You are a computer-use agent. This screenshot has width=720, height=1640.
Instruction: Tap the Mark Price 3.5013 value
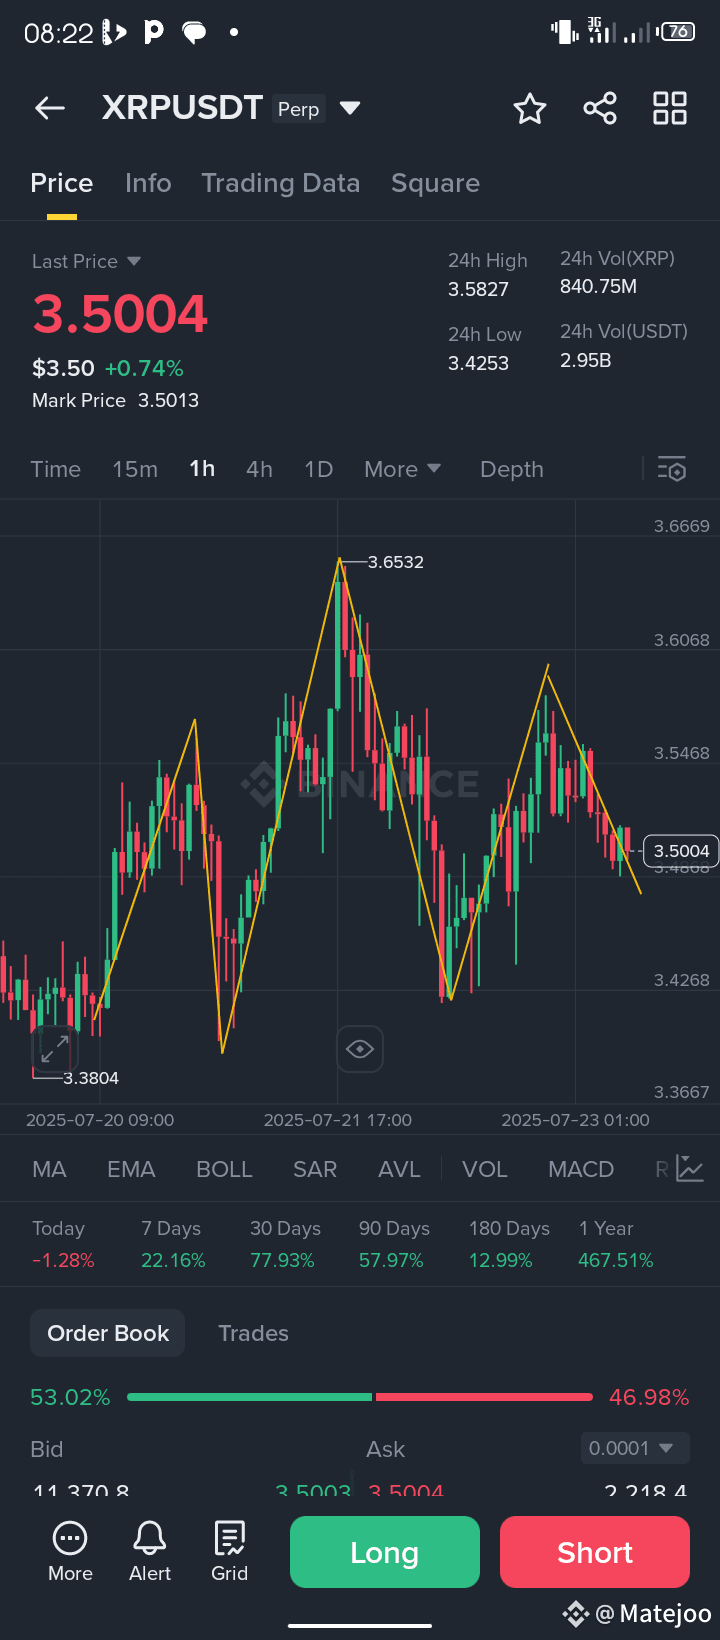(x=115, y=400)
